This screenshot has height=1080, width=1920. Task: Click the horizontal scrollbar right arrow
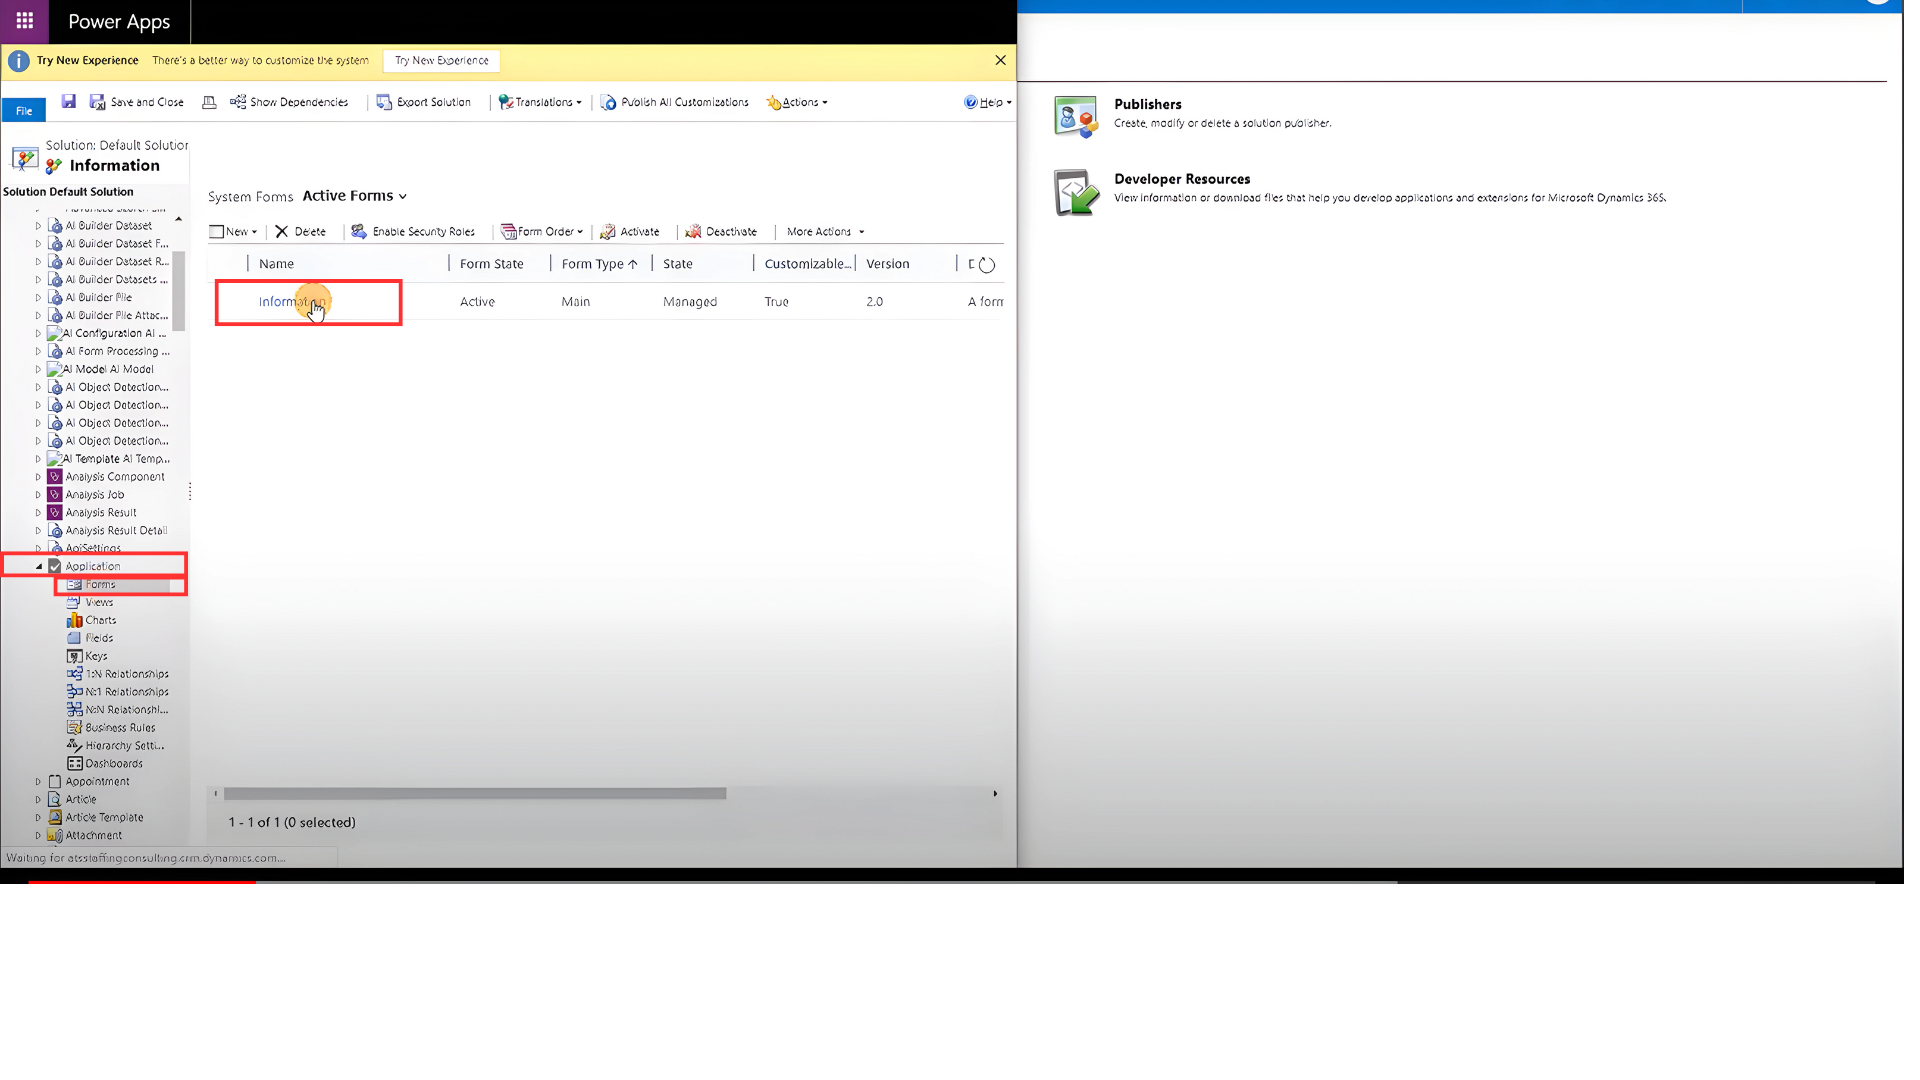[995, 794]
